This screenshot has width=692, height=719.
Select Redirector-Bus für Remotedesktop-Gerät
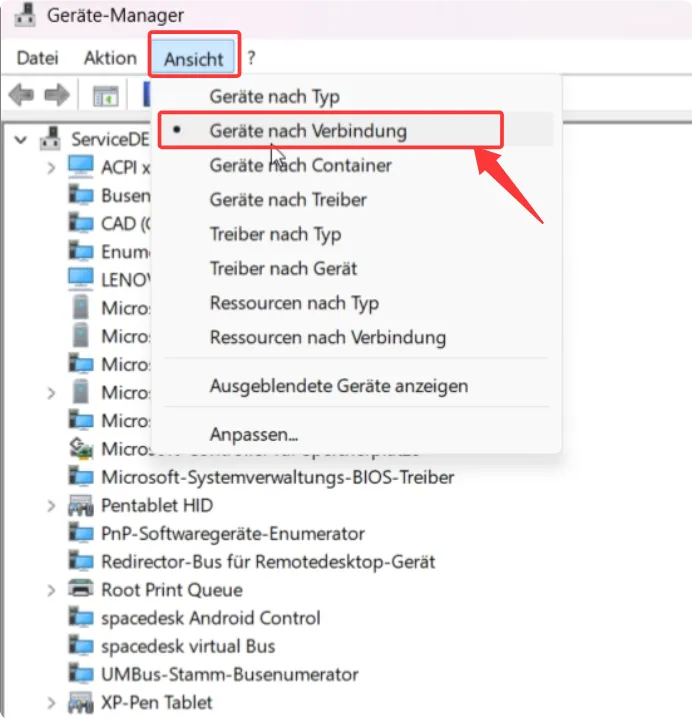268,562
